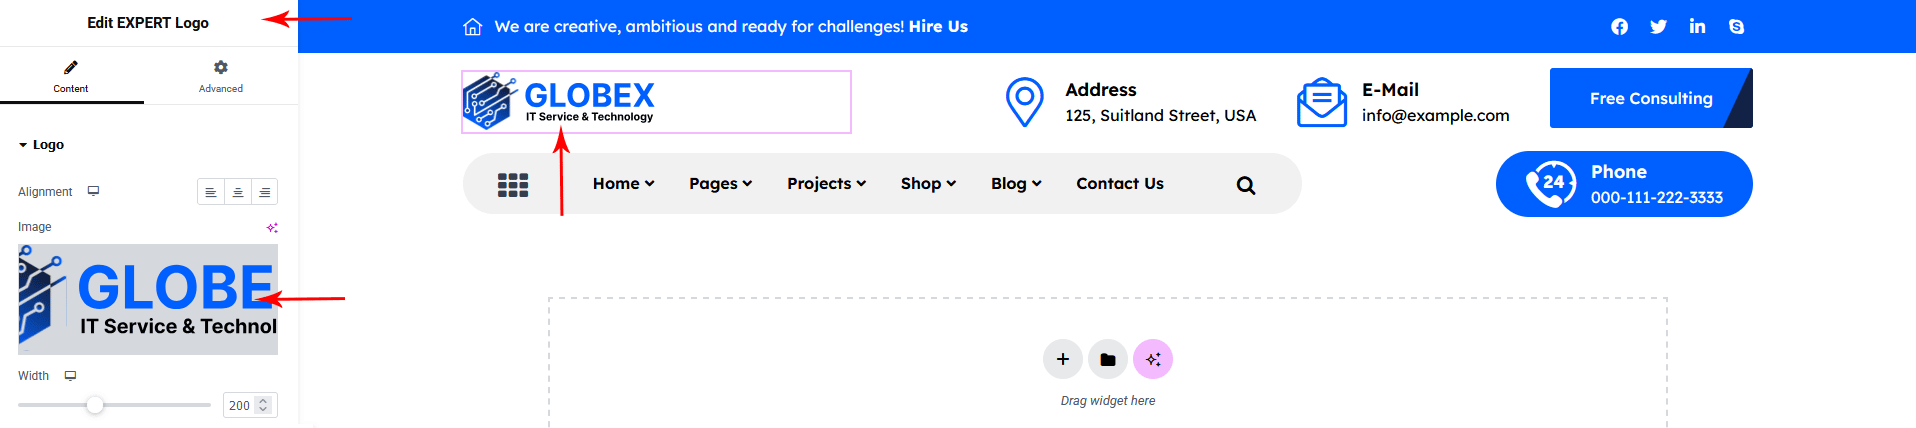1916x428 pixels.
Task: Open the Contact Us menu item
Action: click(1119, 184)
